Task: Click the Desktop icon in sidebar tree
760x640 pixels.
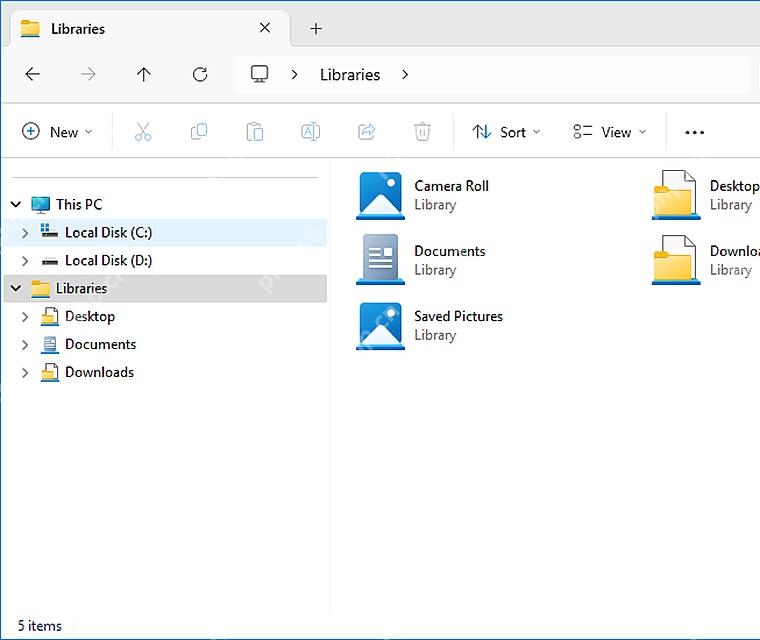Action: (x=49, y=317)
